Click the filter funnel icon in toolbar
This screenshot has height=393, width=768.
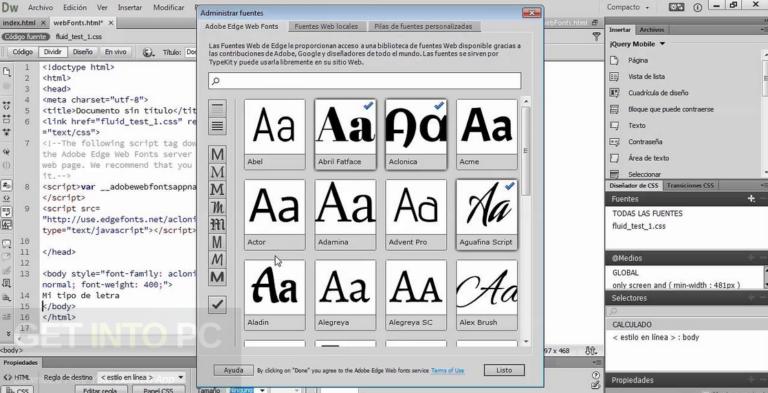596,36
